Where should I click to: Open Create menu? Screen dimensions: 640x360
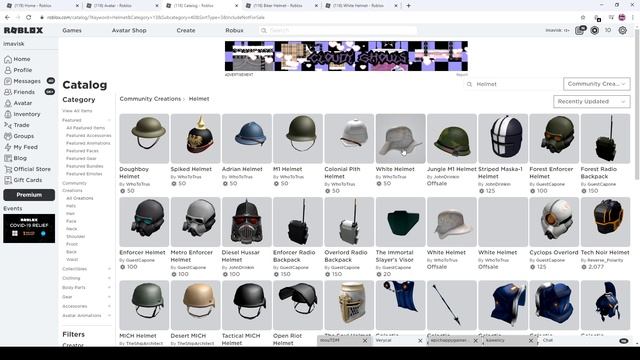(186, 31)
